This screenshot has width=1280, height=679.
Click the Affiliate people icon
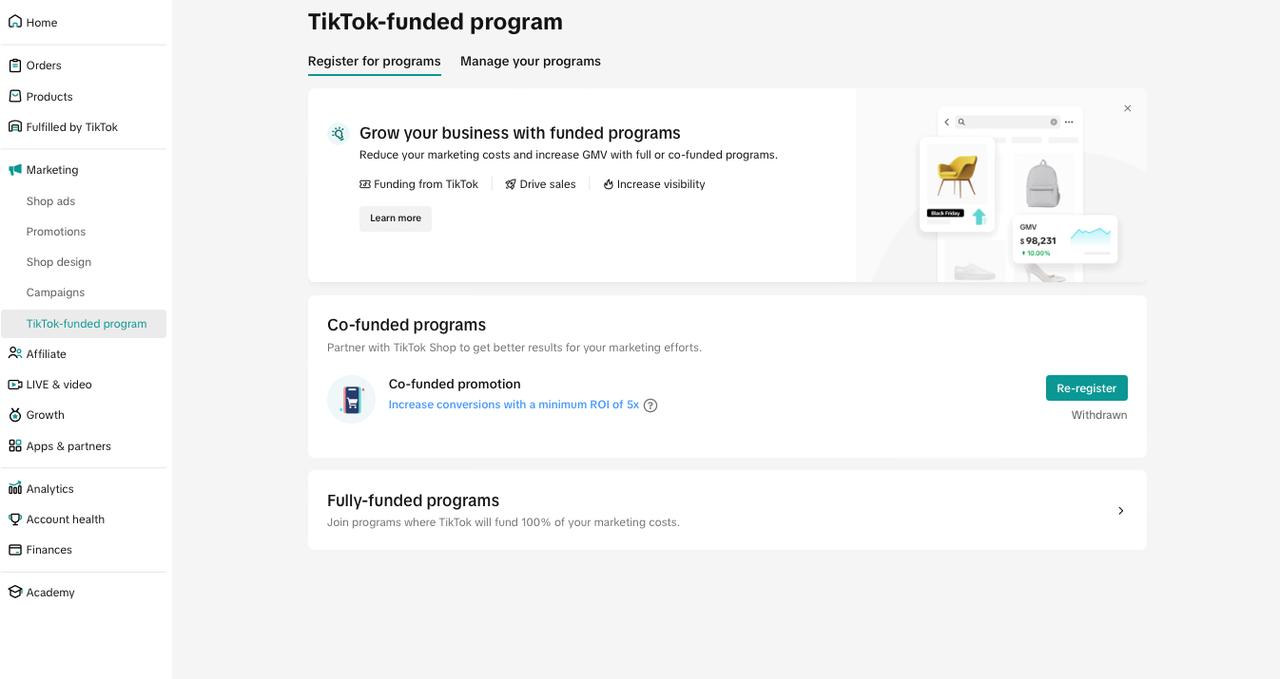point(15,354)
